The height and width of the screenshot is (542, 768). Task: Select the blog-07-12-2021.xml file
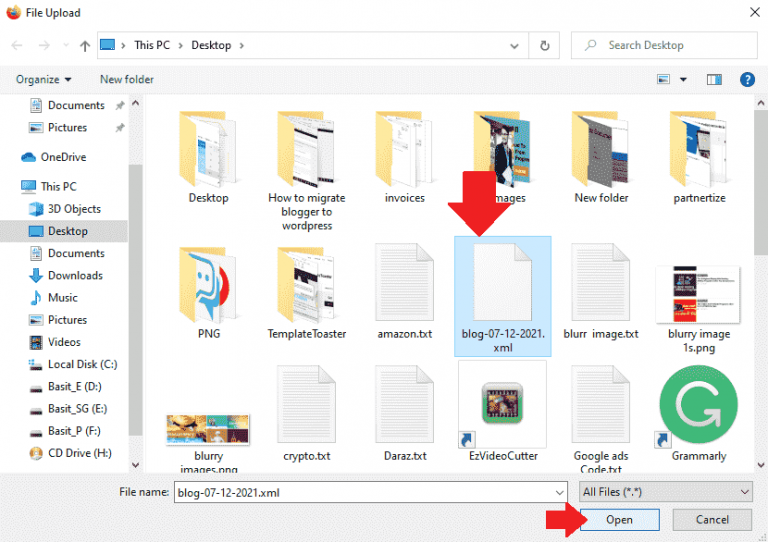coord(502,295)
